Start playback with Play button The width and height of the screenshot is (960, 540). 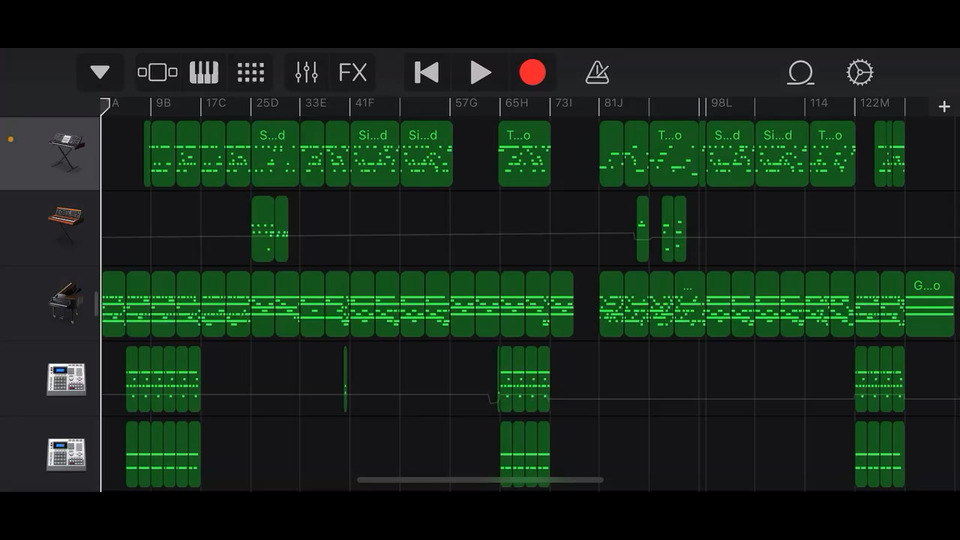[480, 72]
